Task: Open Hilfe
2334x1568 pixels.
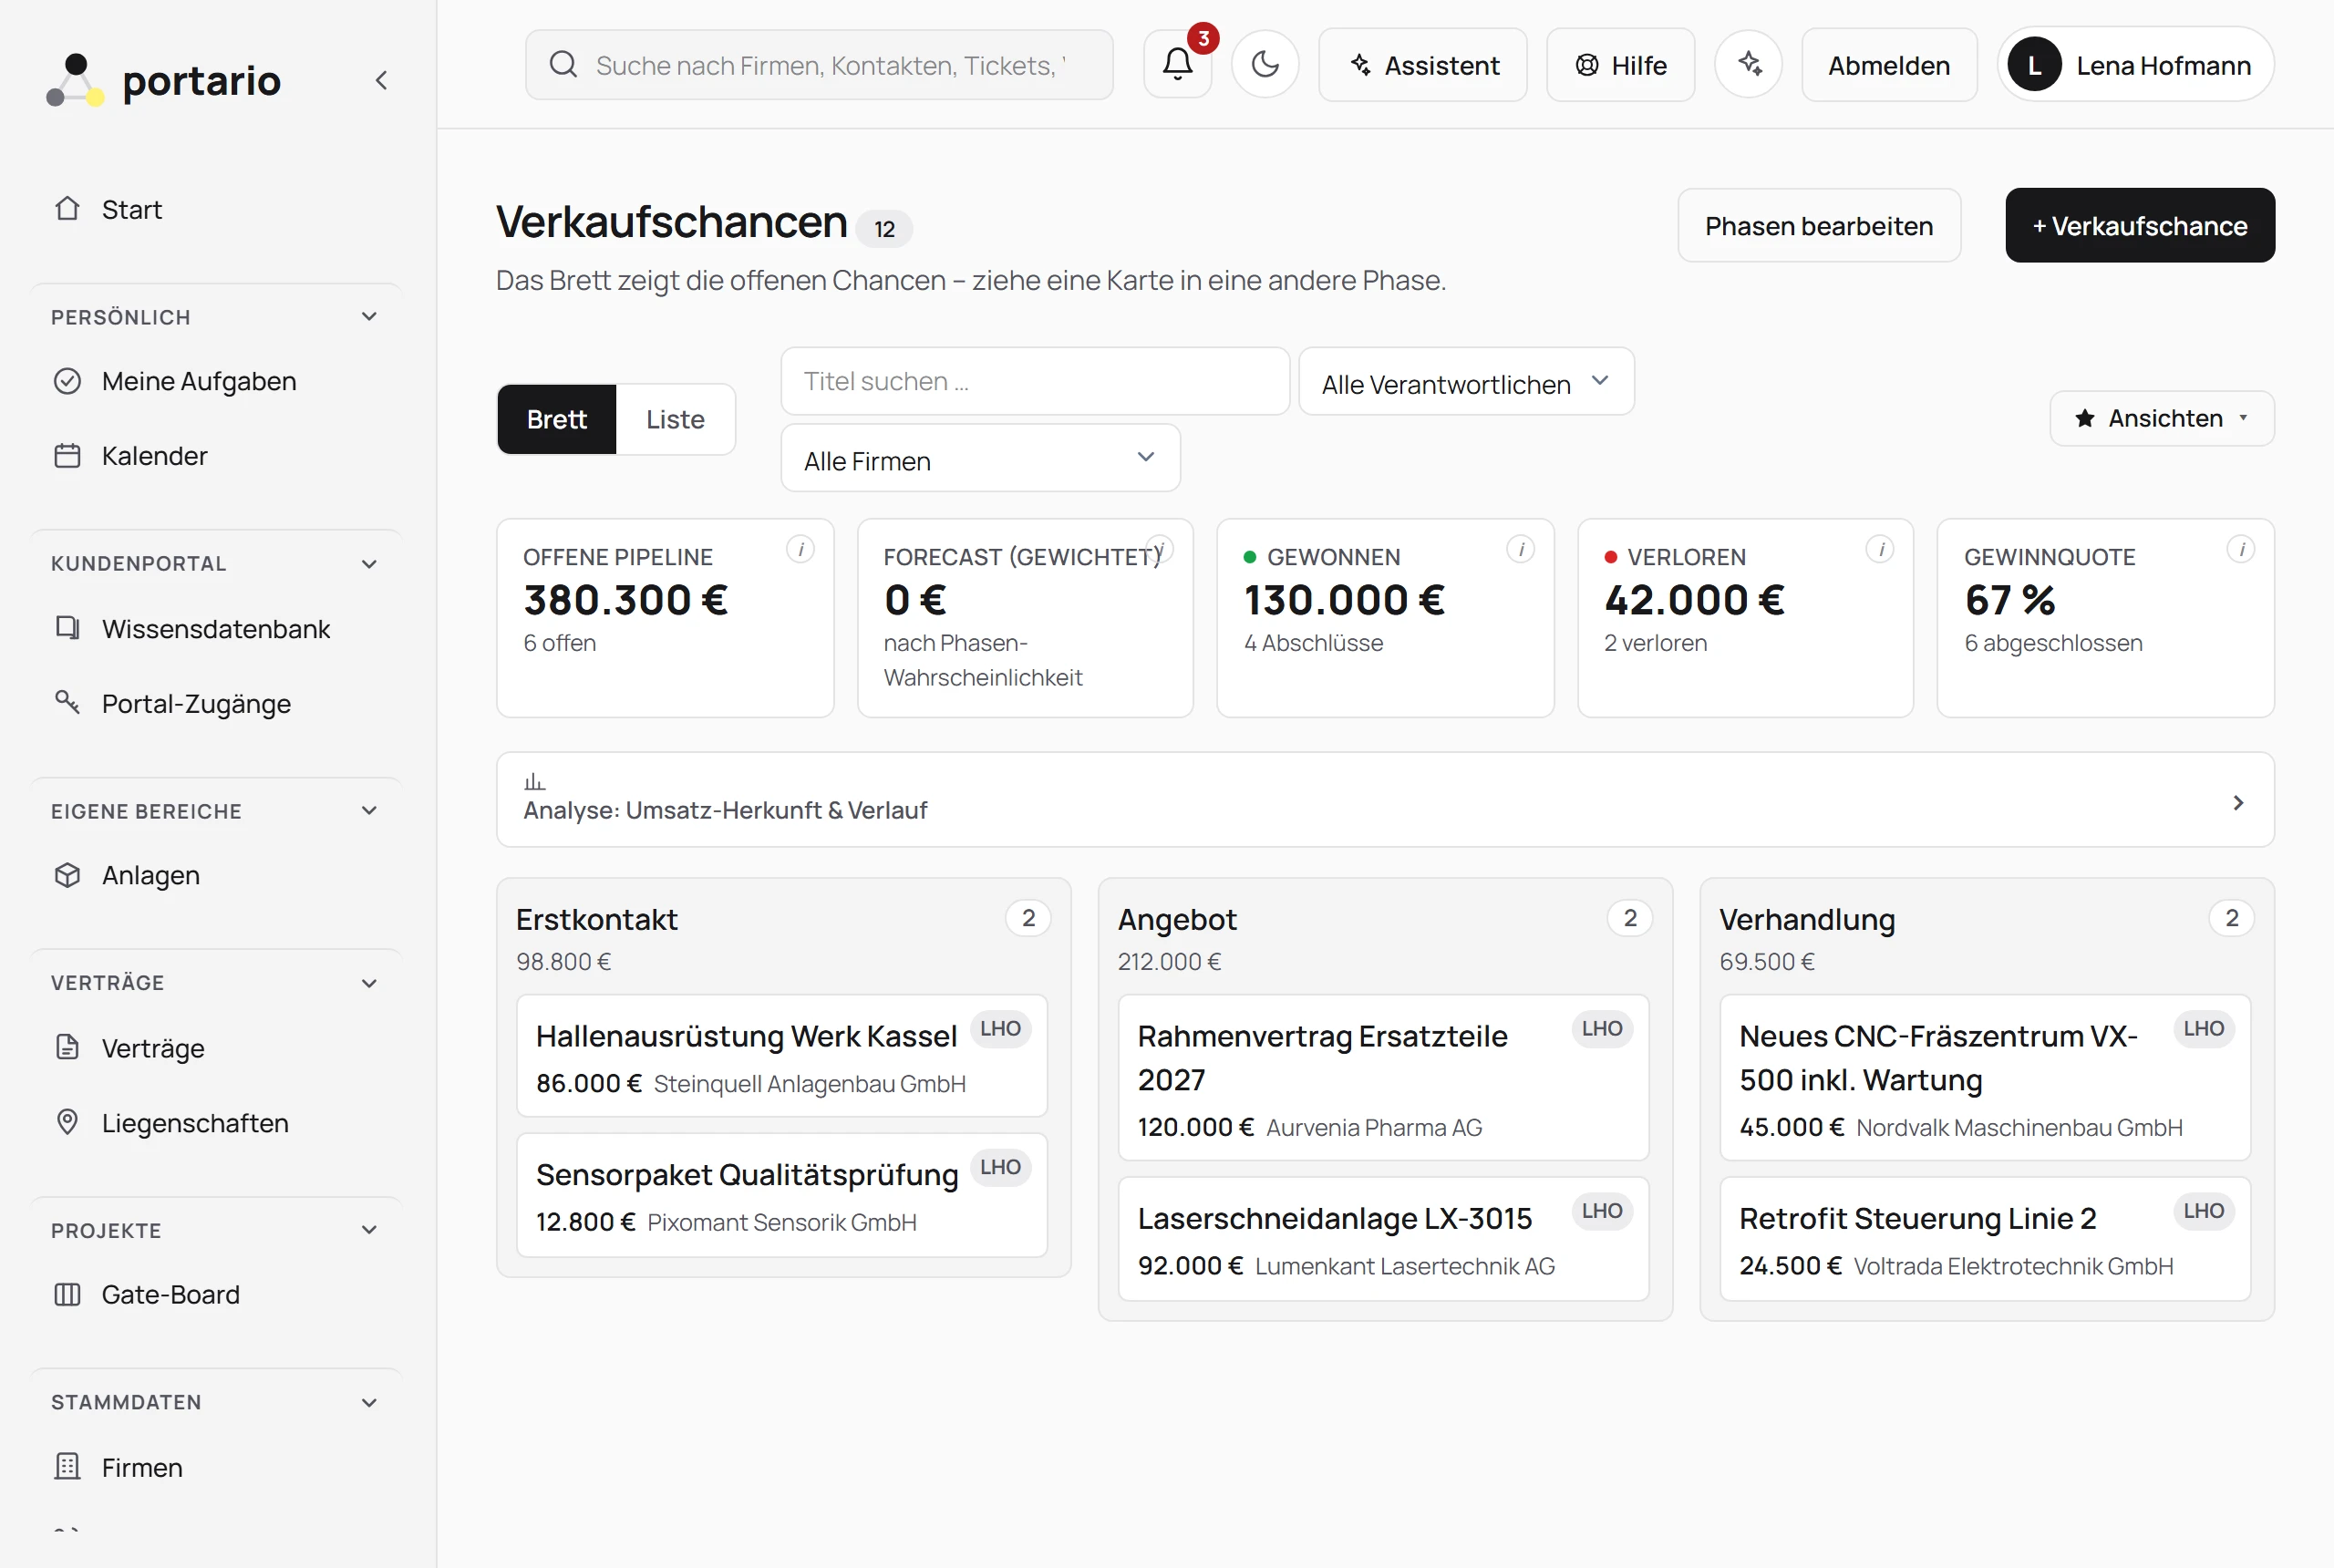Action: (1620, 65)
